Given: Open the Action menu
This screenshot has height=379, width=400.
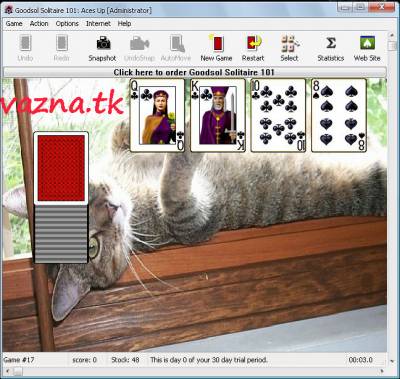Looking at the screenshot, I should click(x=39, y=24).
